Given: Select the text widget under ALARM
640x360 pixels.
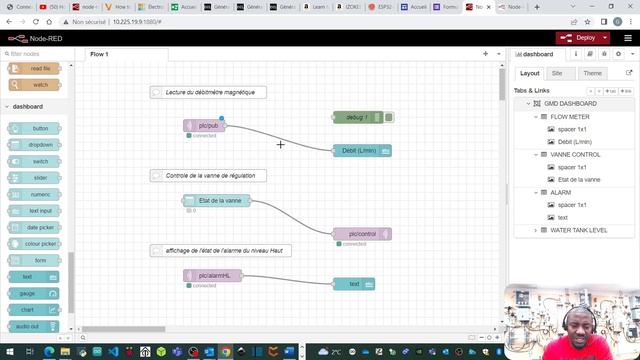Looking at the screenshot, I should click(x=562, y=218).
